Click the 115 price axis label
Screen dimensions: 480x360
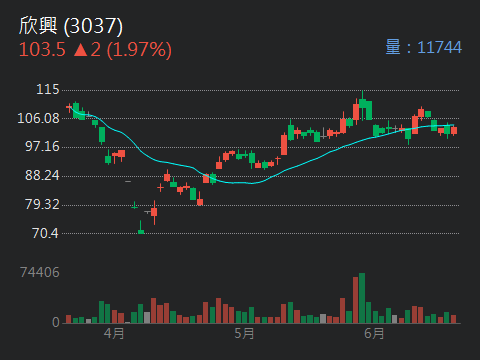[48, 90]
